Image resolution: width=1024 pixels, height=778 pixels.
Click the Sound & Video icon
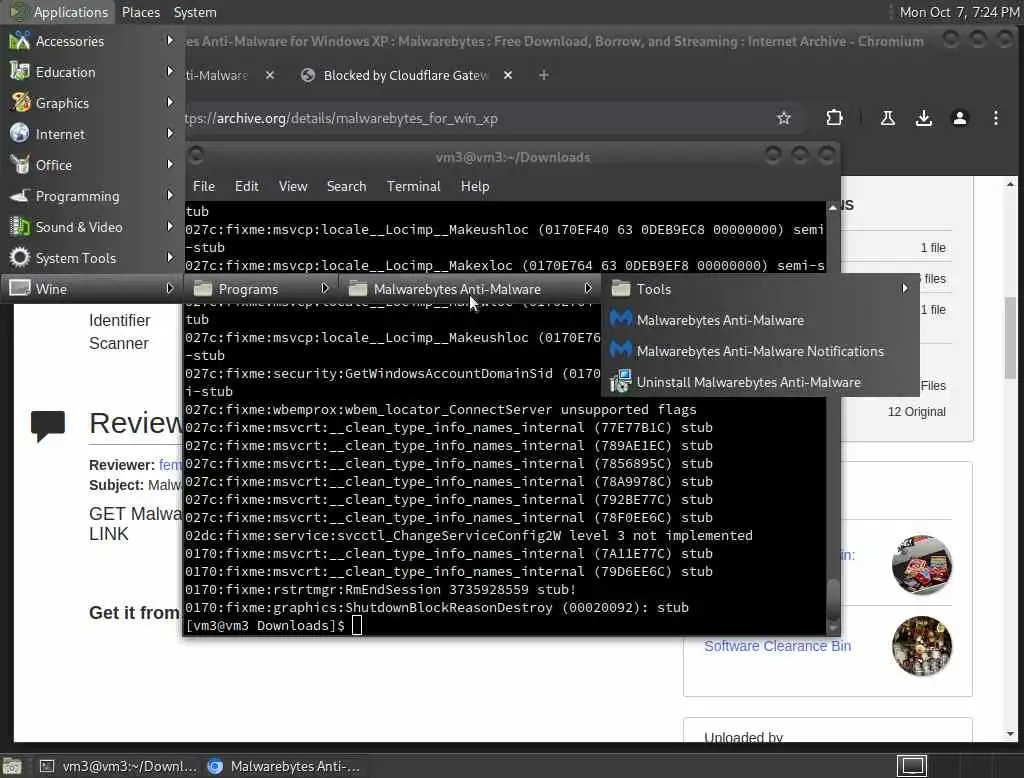pyautogui.click(x=20, y=227)
